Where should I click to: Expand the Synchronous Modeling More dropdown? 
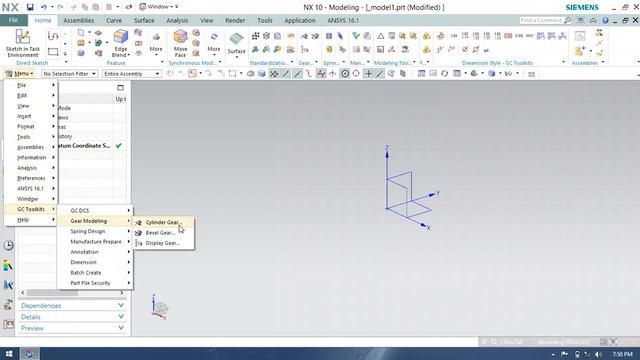214,43
